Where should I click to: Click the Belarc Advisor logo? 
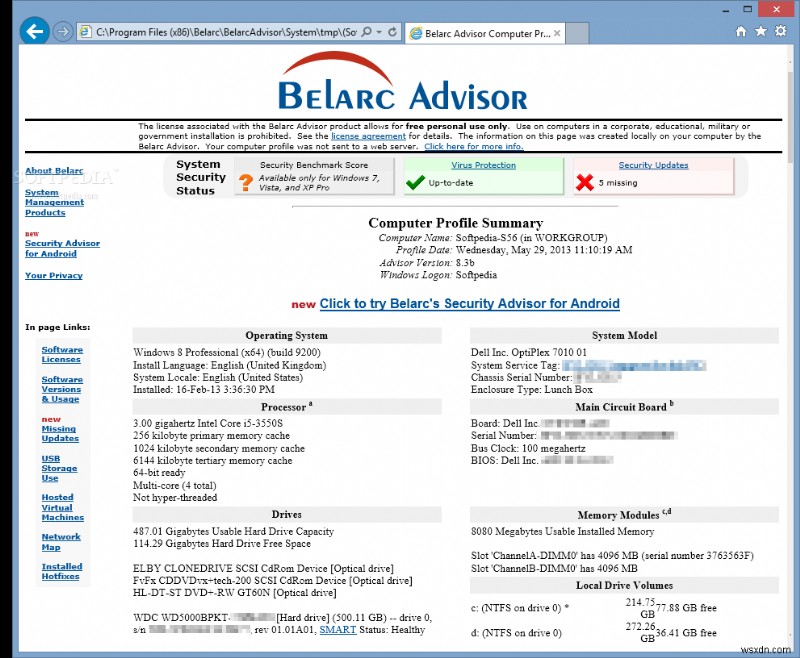coord(403,82)
